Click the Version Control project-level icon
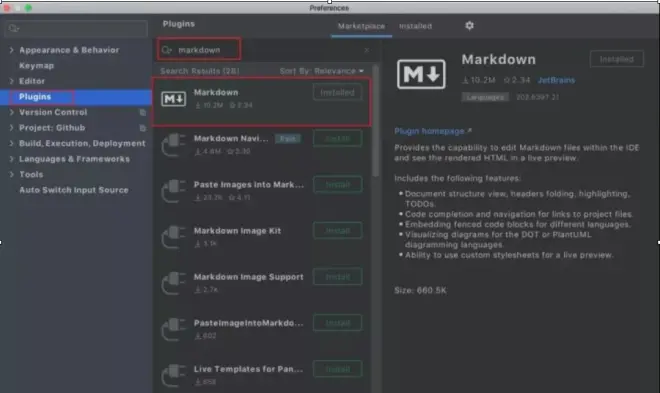The image size is (660, 393). [x=143, y=112]
